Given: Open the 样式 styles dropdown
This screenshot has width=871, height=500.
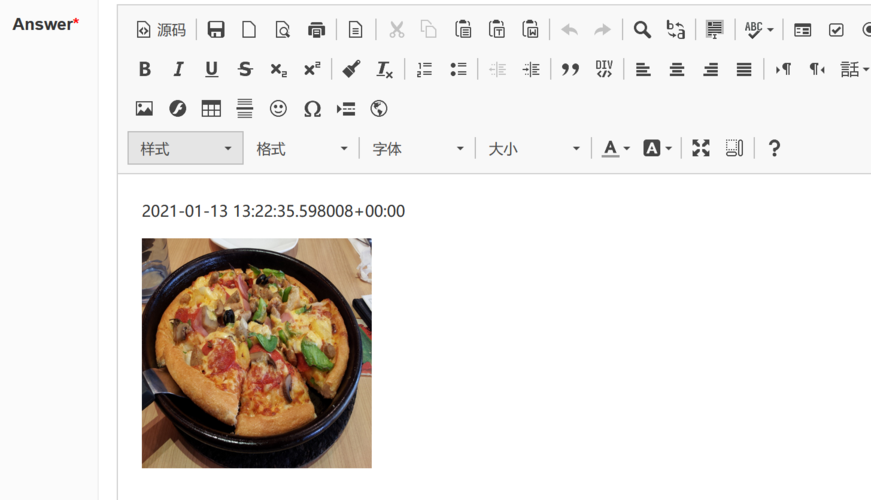Looking at the screenshot, I should 186,148.
